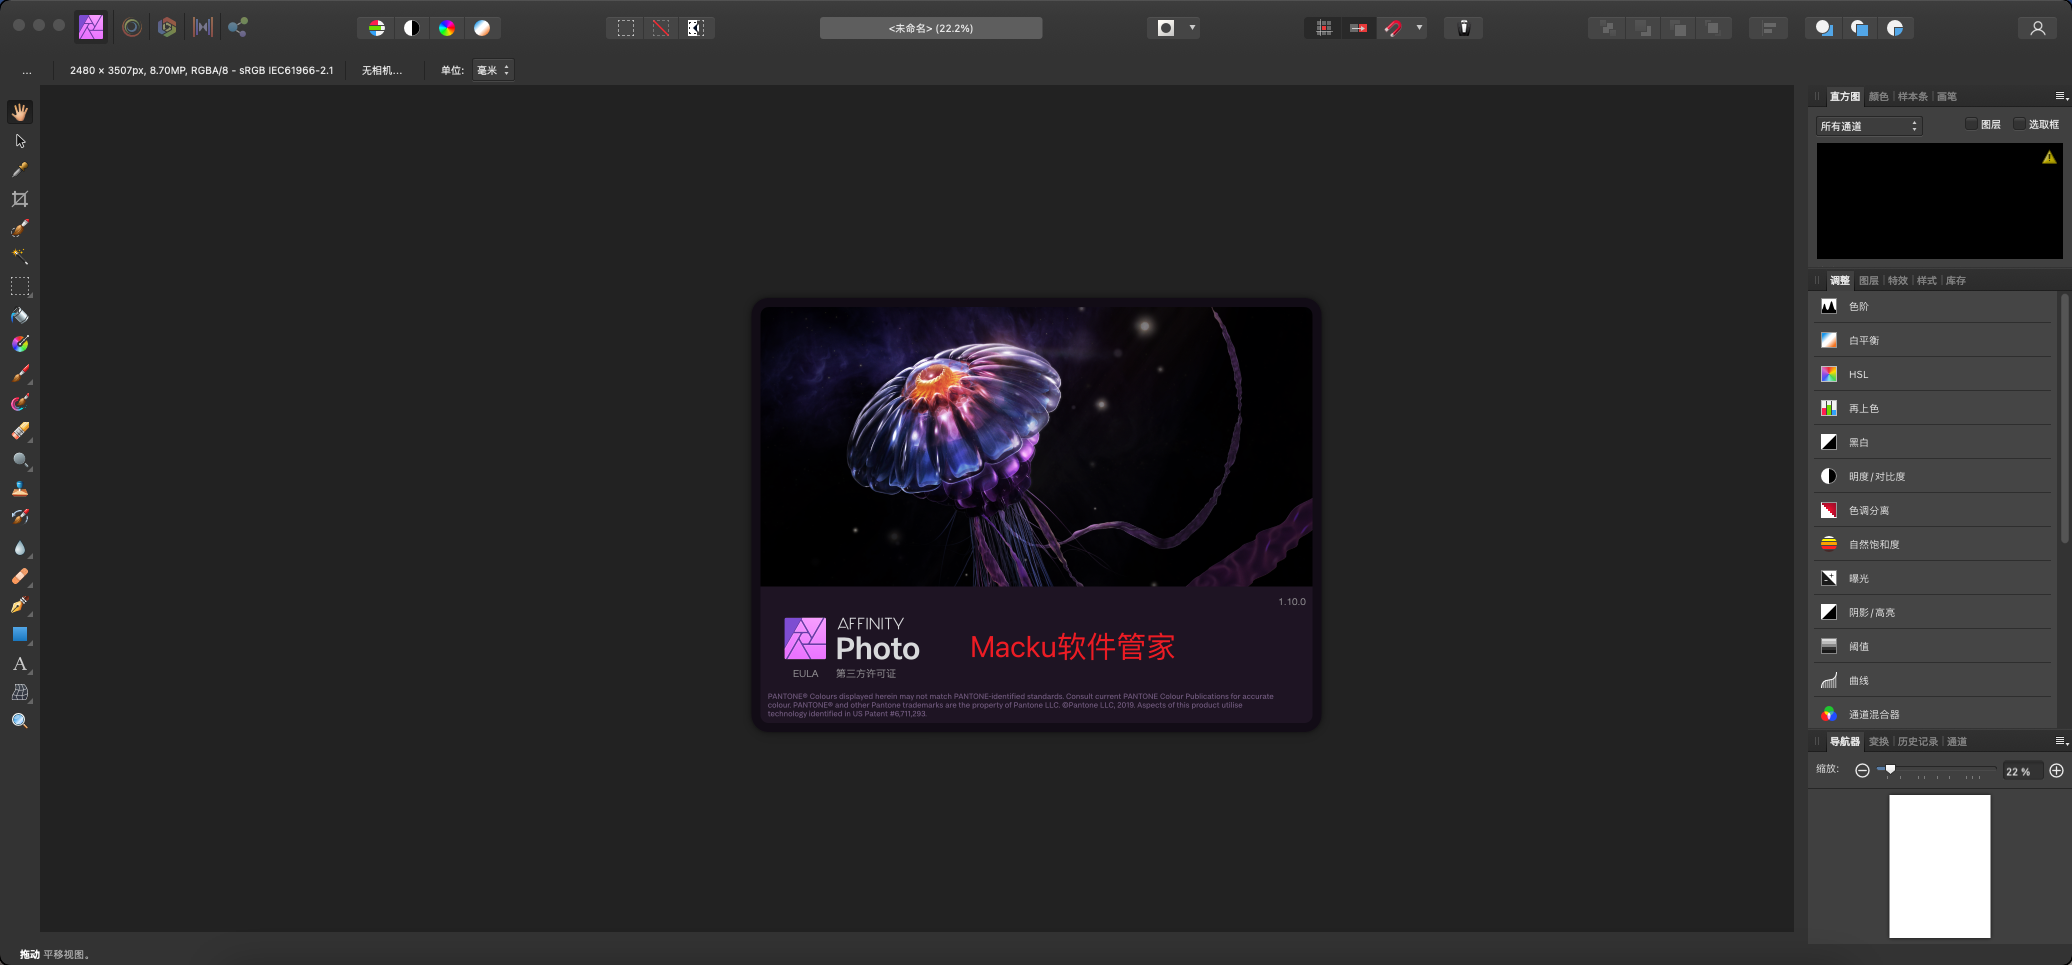Switch to the 特效 tab
This screenshot has height=965, width=2072.
(x=1898, y=281)
